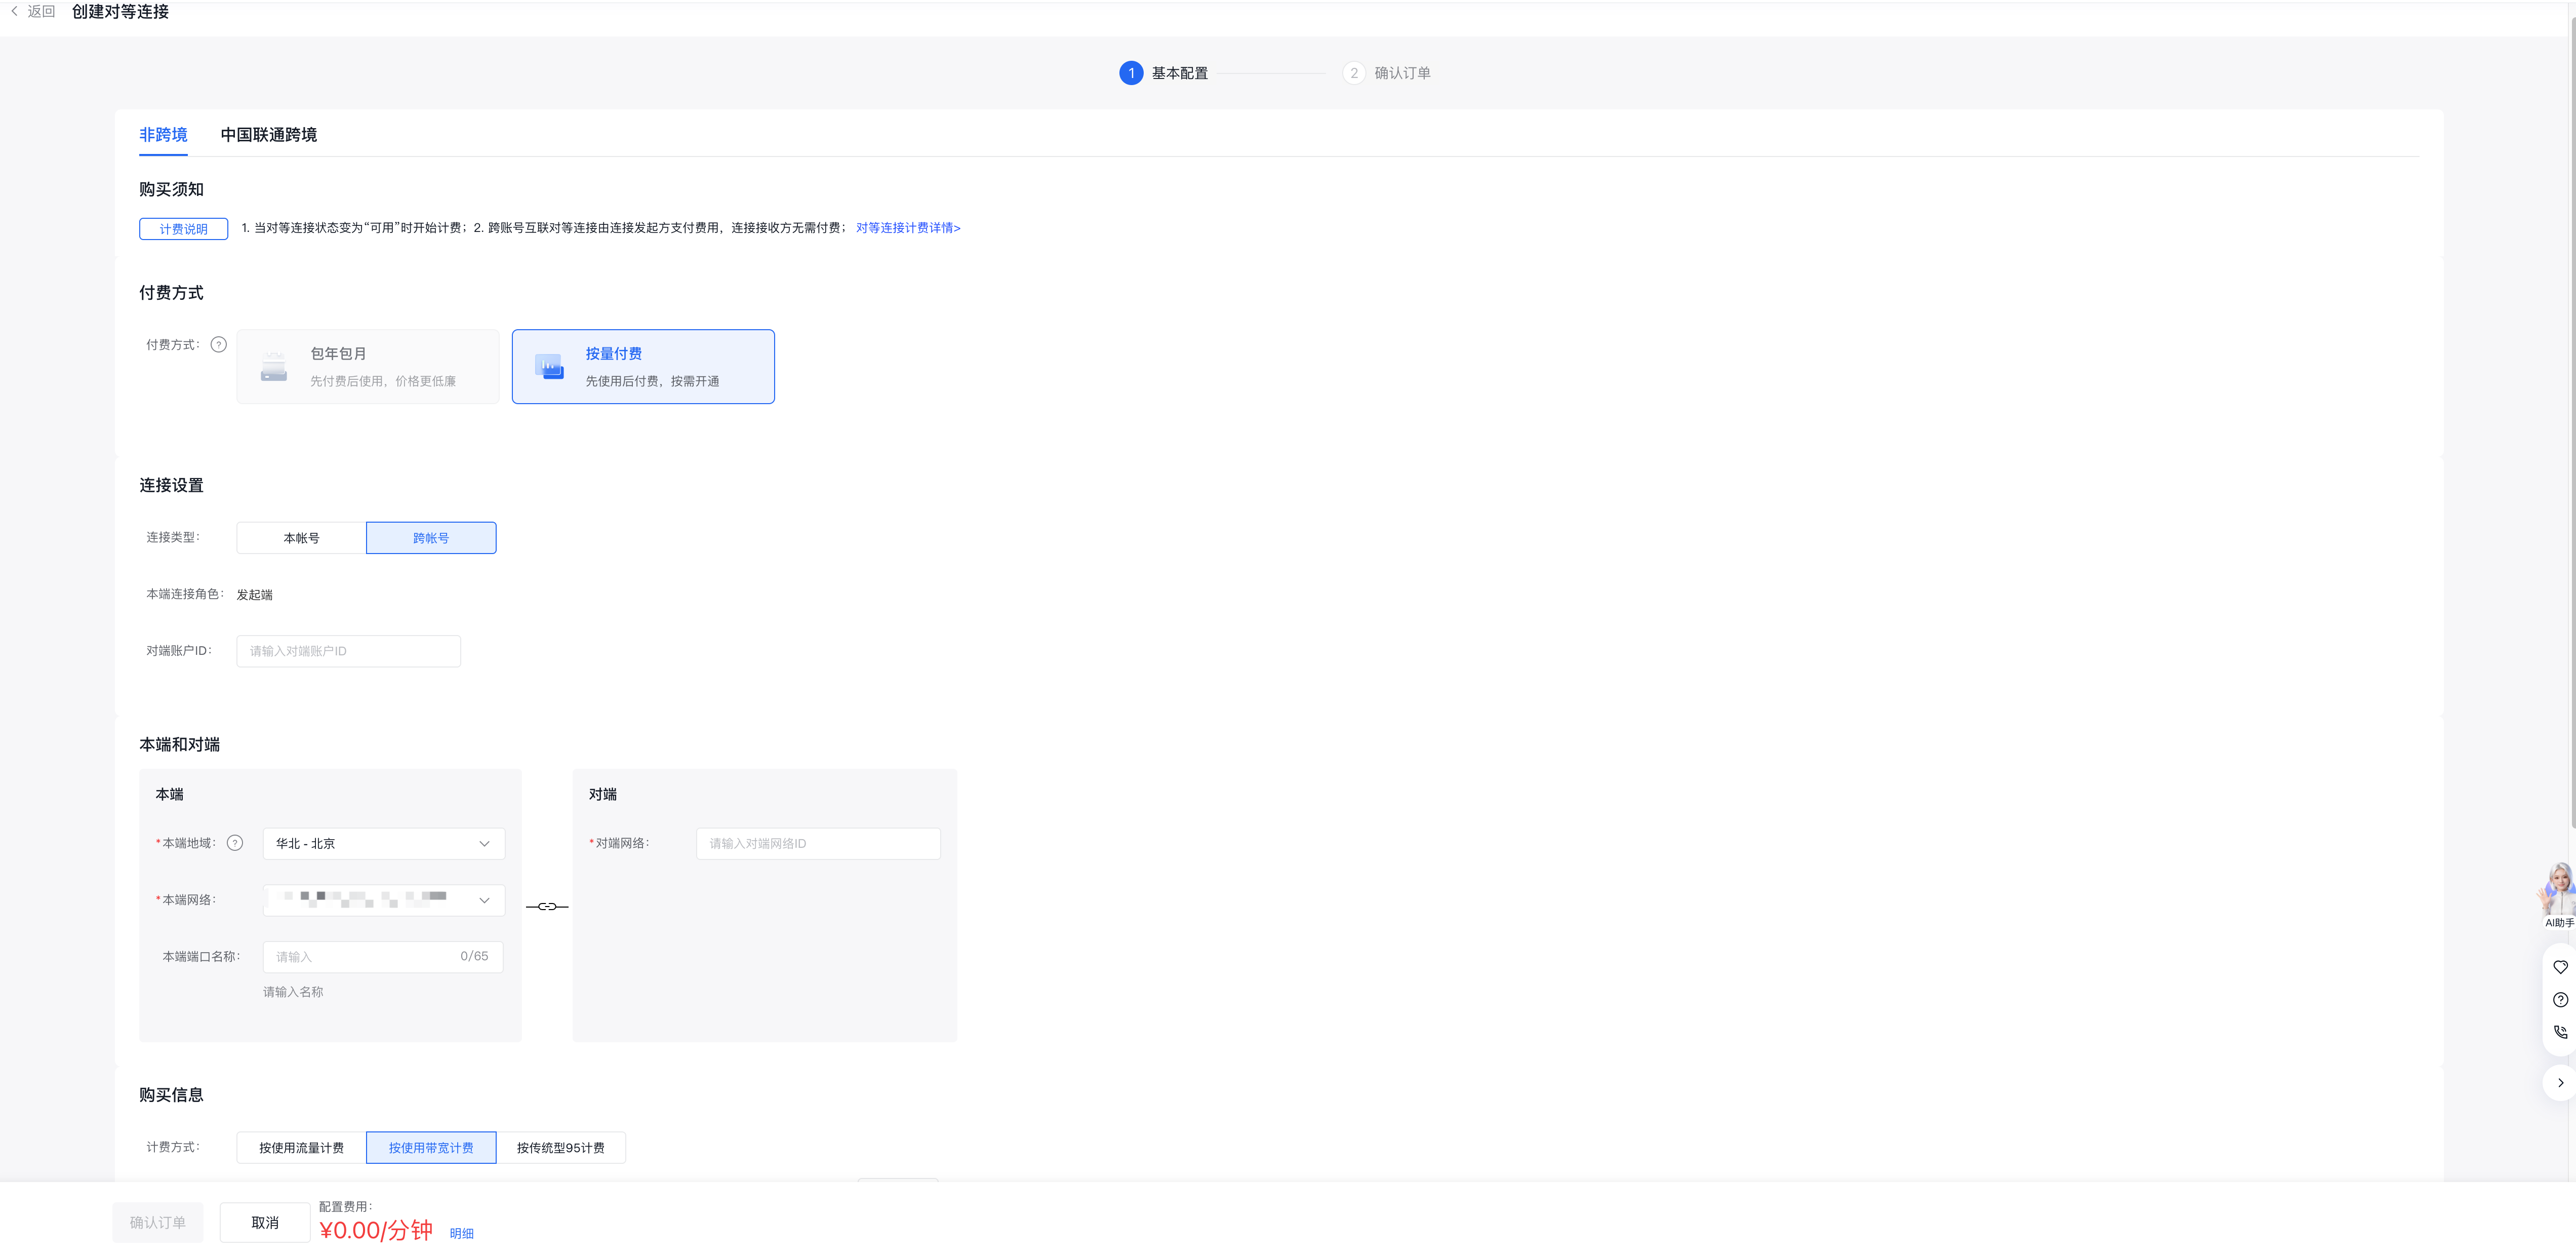Click the back arrow icon beside 返回
2576x1256 pixels.
[14, 11]
